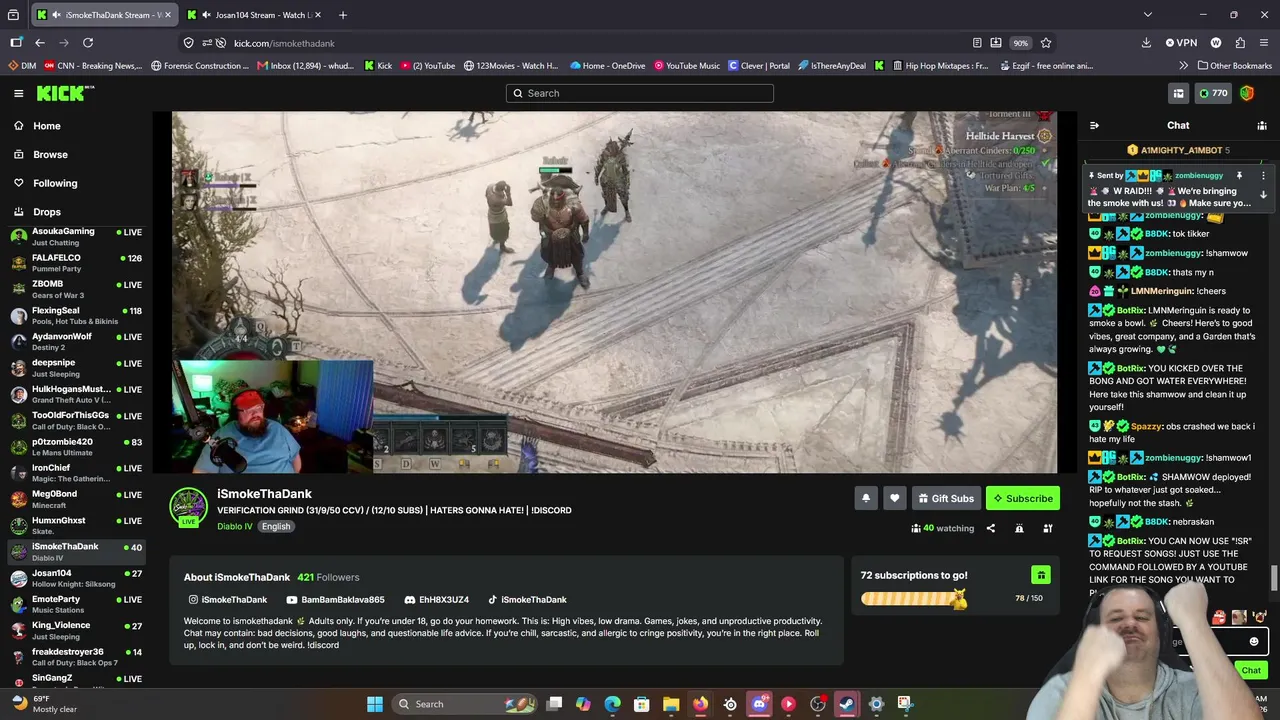Share the stream via share icon
The width and height of the screenshot is (1280, 720).
click(x=991, y=528)
